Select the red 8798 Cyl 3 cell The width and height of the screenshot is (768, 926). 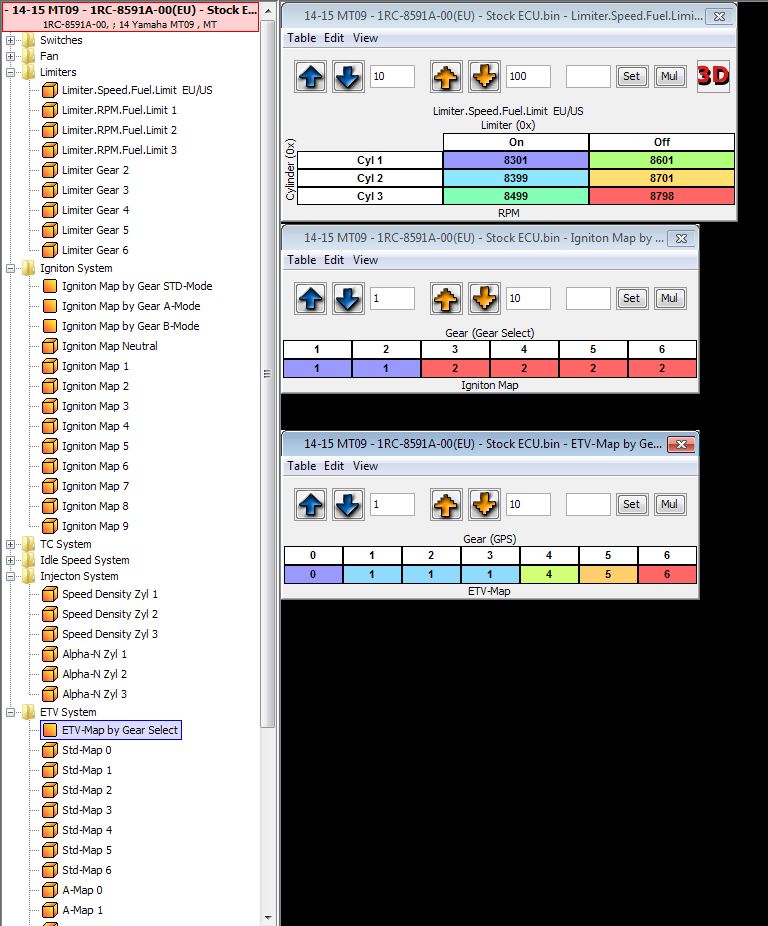661,196
